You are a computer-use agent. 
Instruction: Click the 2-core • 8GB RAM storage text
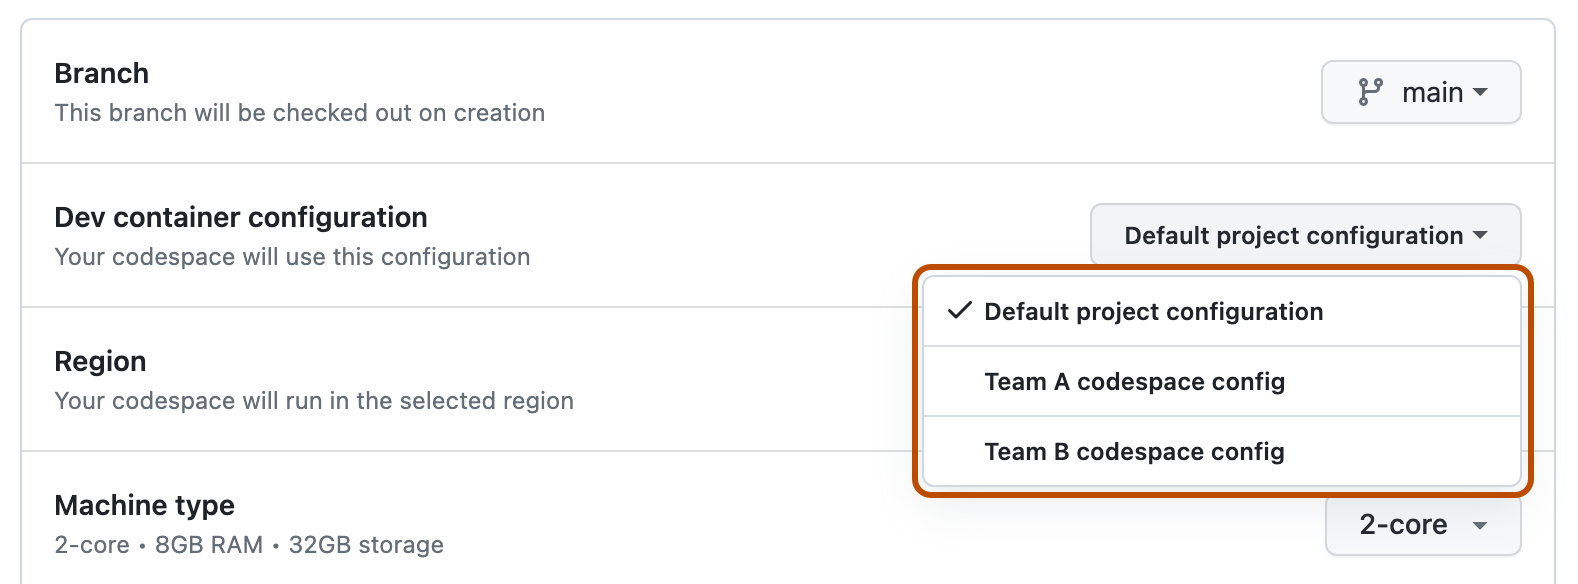tap(248, 545)
